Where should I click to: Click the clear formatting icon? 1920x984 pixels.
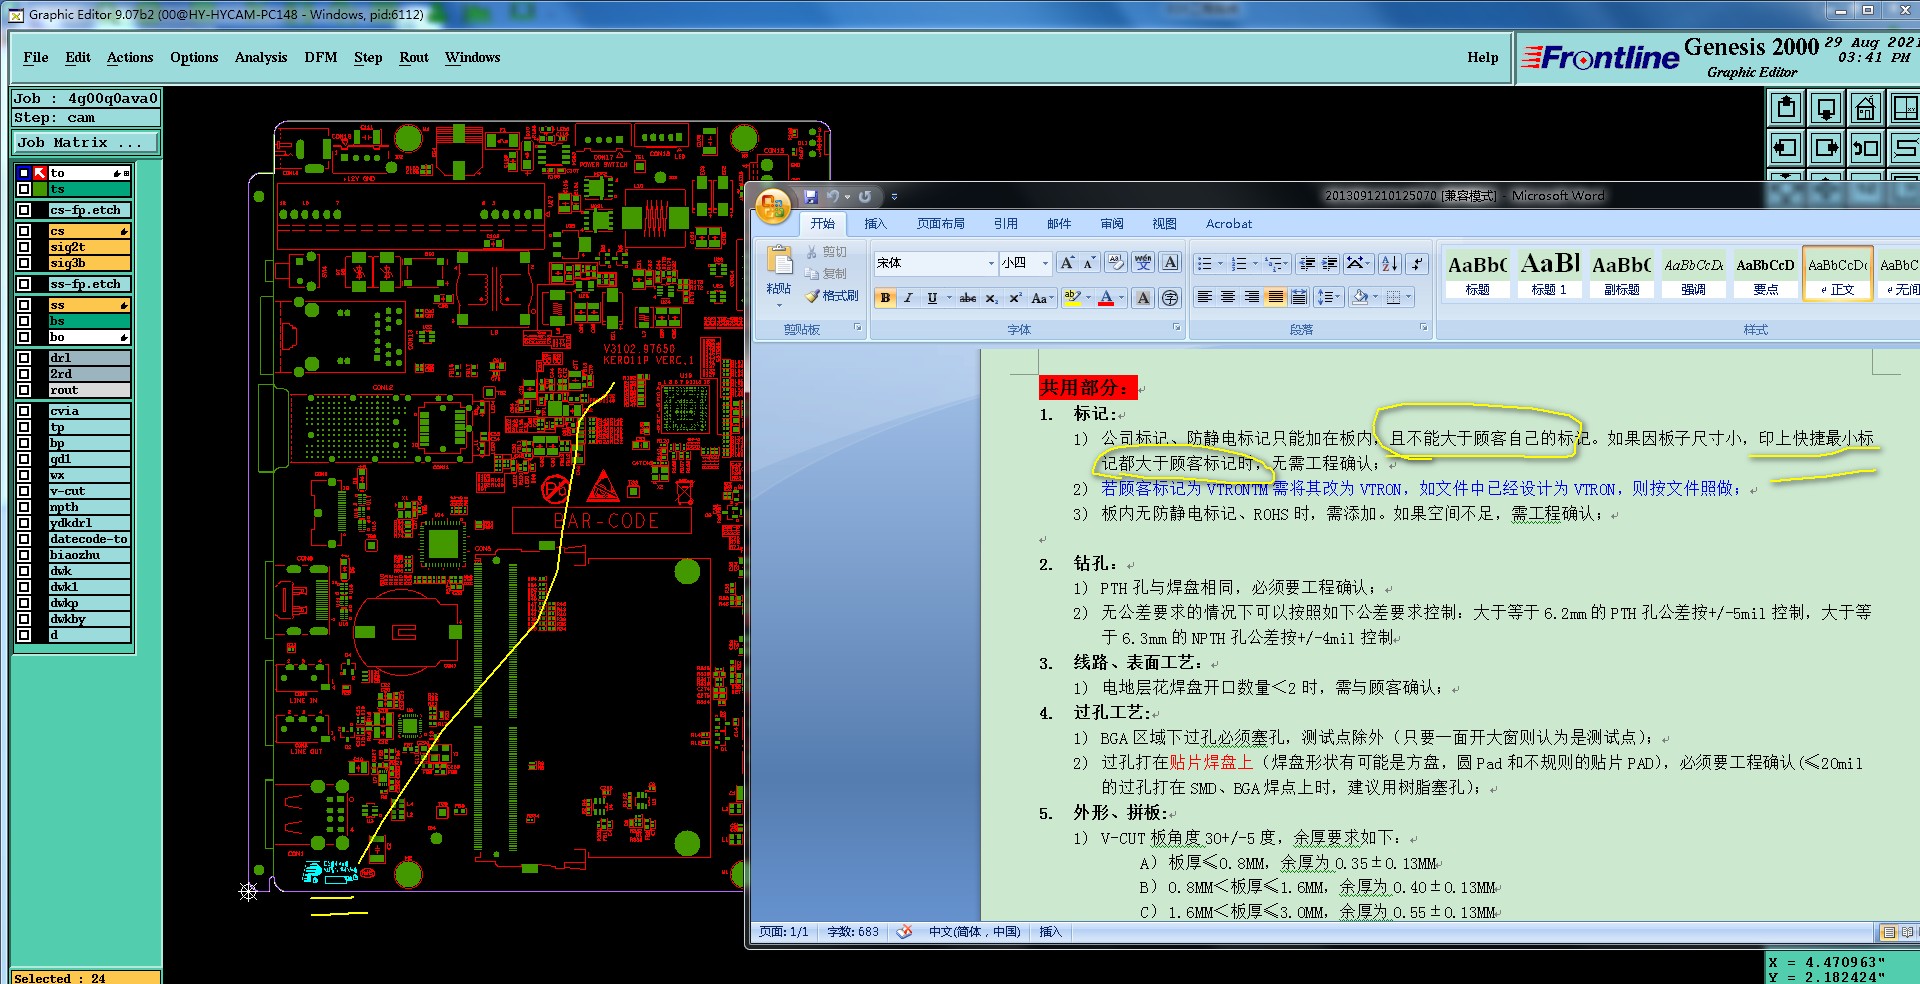coord(1116,263)
